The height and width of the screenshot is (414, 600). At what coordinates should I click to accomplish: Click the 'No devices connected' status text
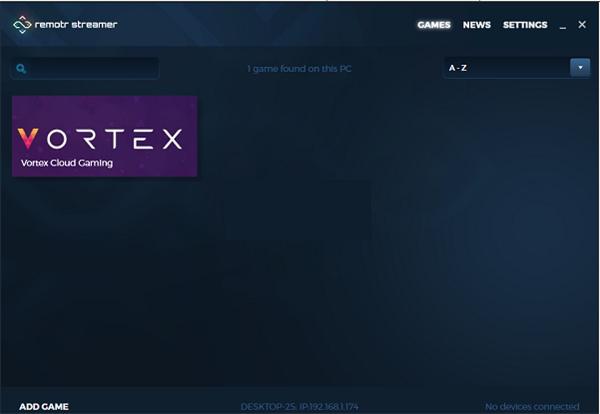coord(532,406)
